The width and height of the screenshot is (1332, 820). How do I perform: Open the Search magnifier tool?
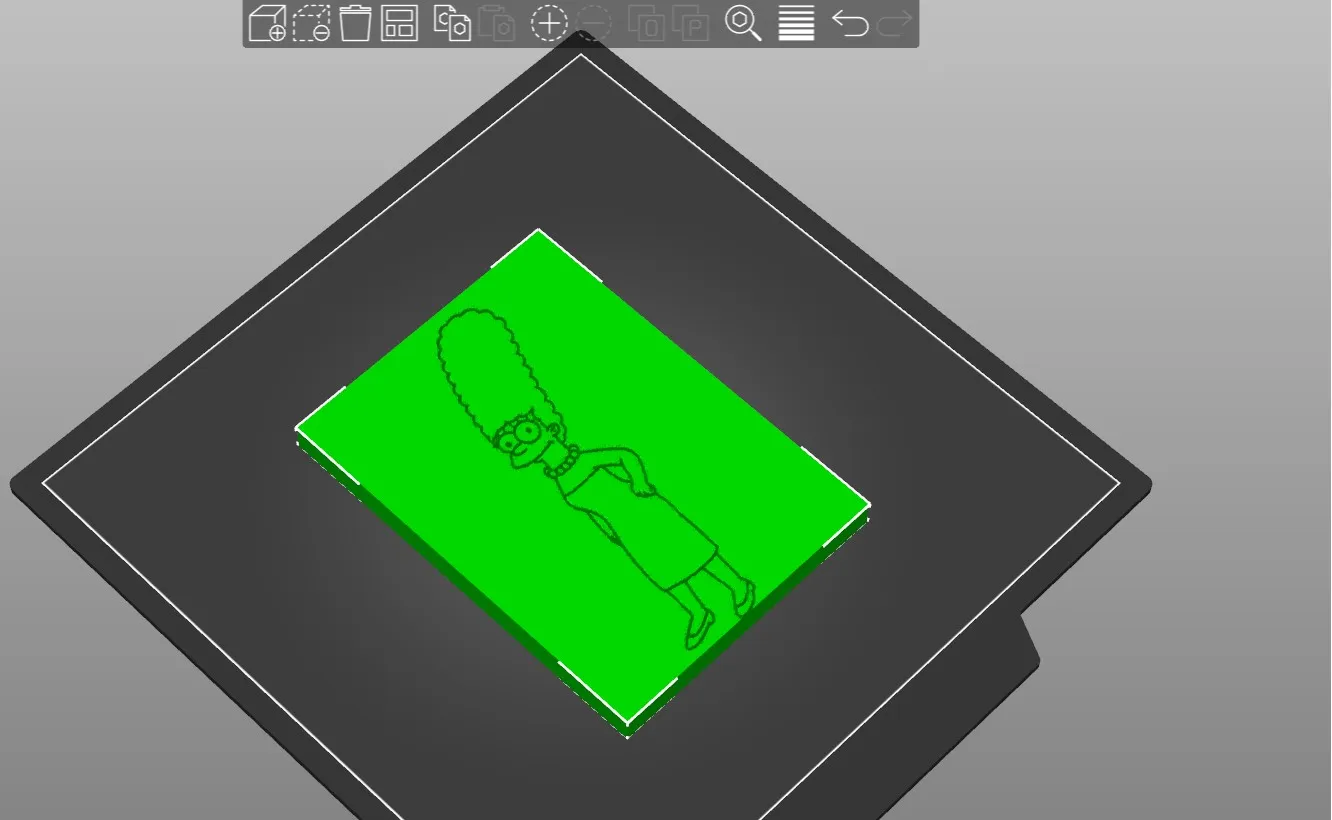coord(743,23)
